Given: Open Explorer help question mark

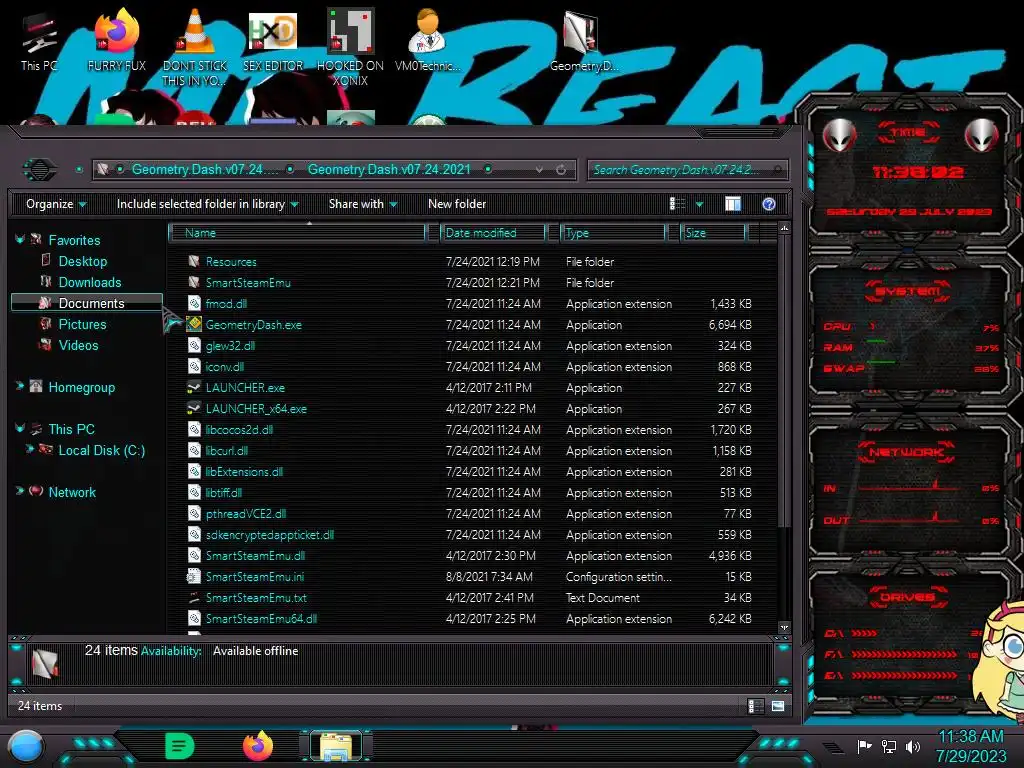Looking at the screenshot, I should tap(769, 204).
